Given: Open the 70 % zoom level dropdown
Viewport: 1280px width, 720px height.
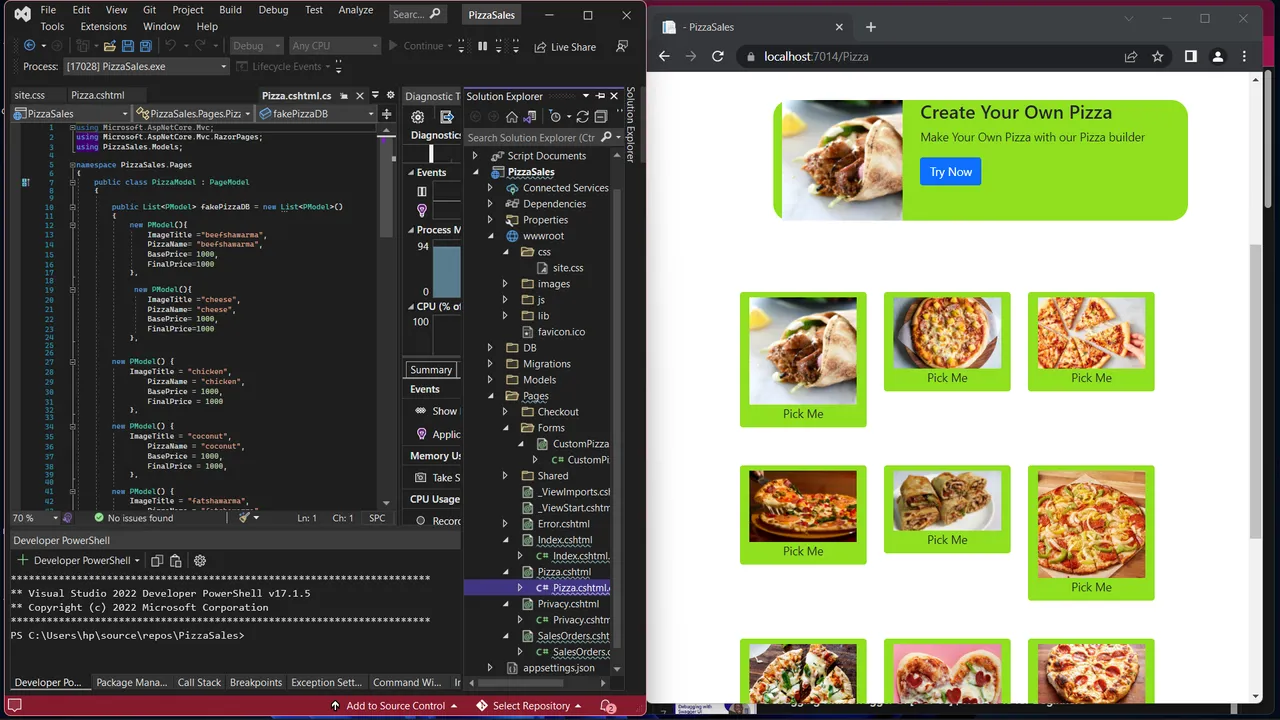Looking at the screenshot, I should pos(32,518).
